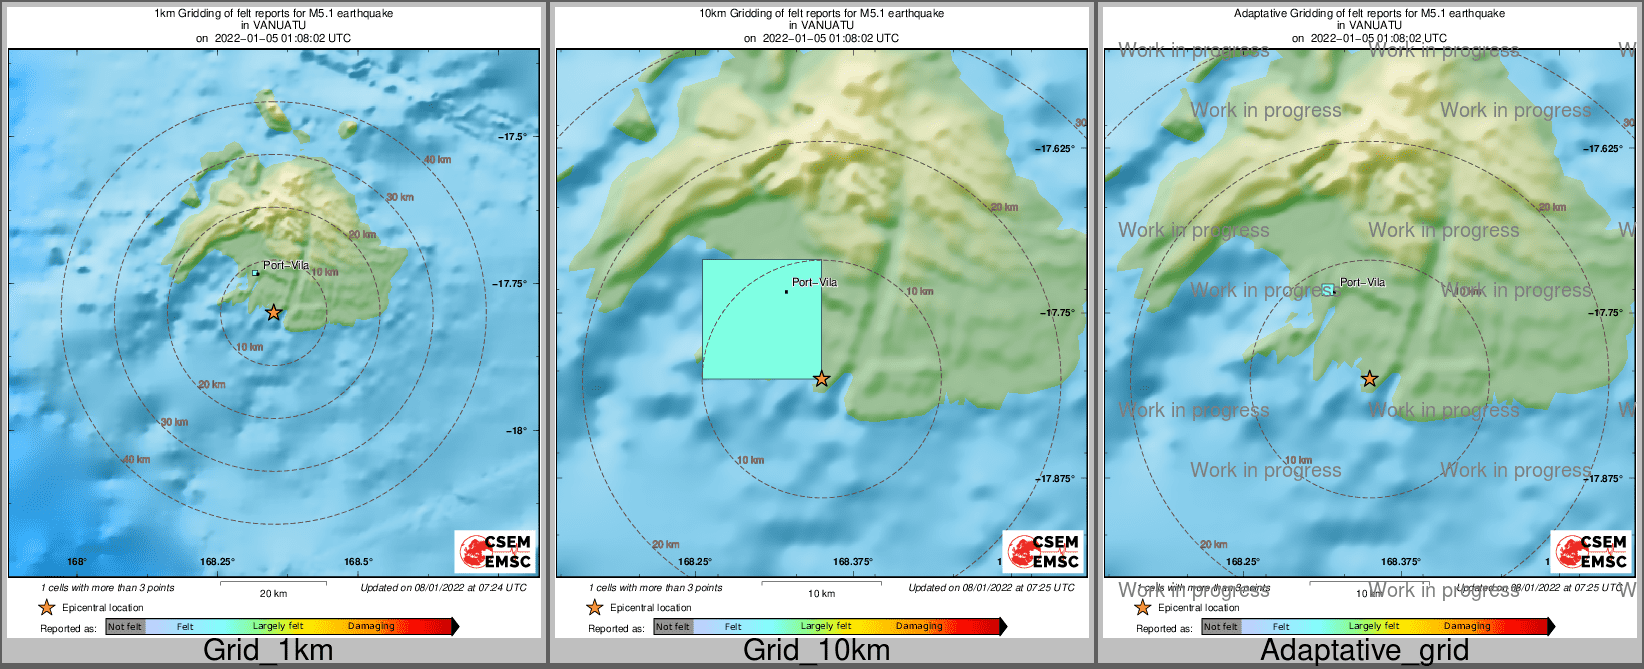This screenshot has height=669, width=1644.
Task: Click the Port-Vila label on the Adaptative_grid map
Action: (1362, 282)
